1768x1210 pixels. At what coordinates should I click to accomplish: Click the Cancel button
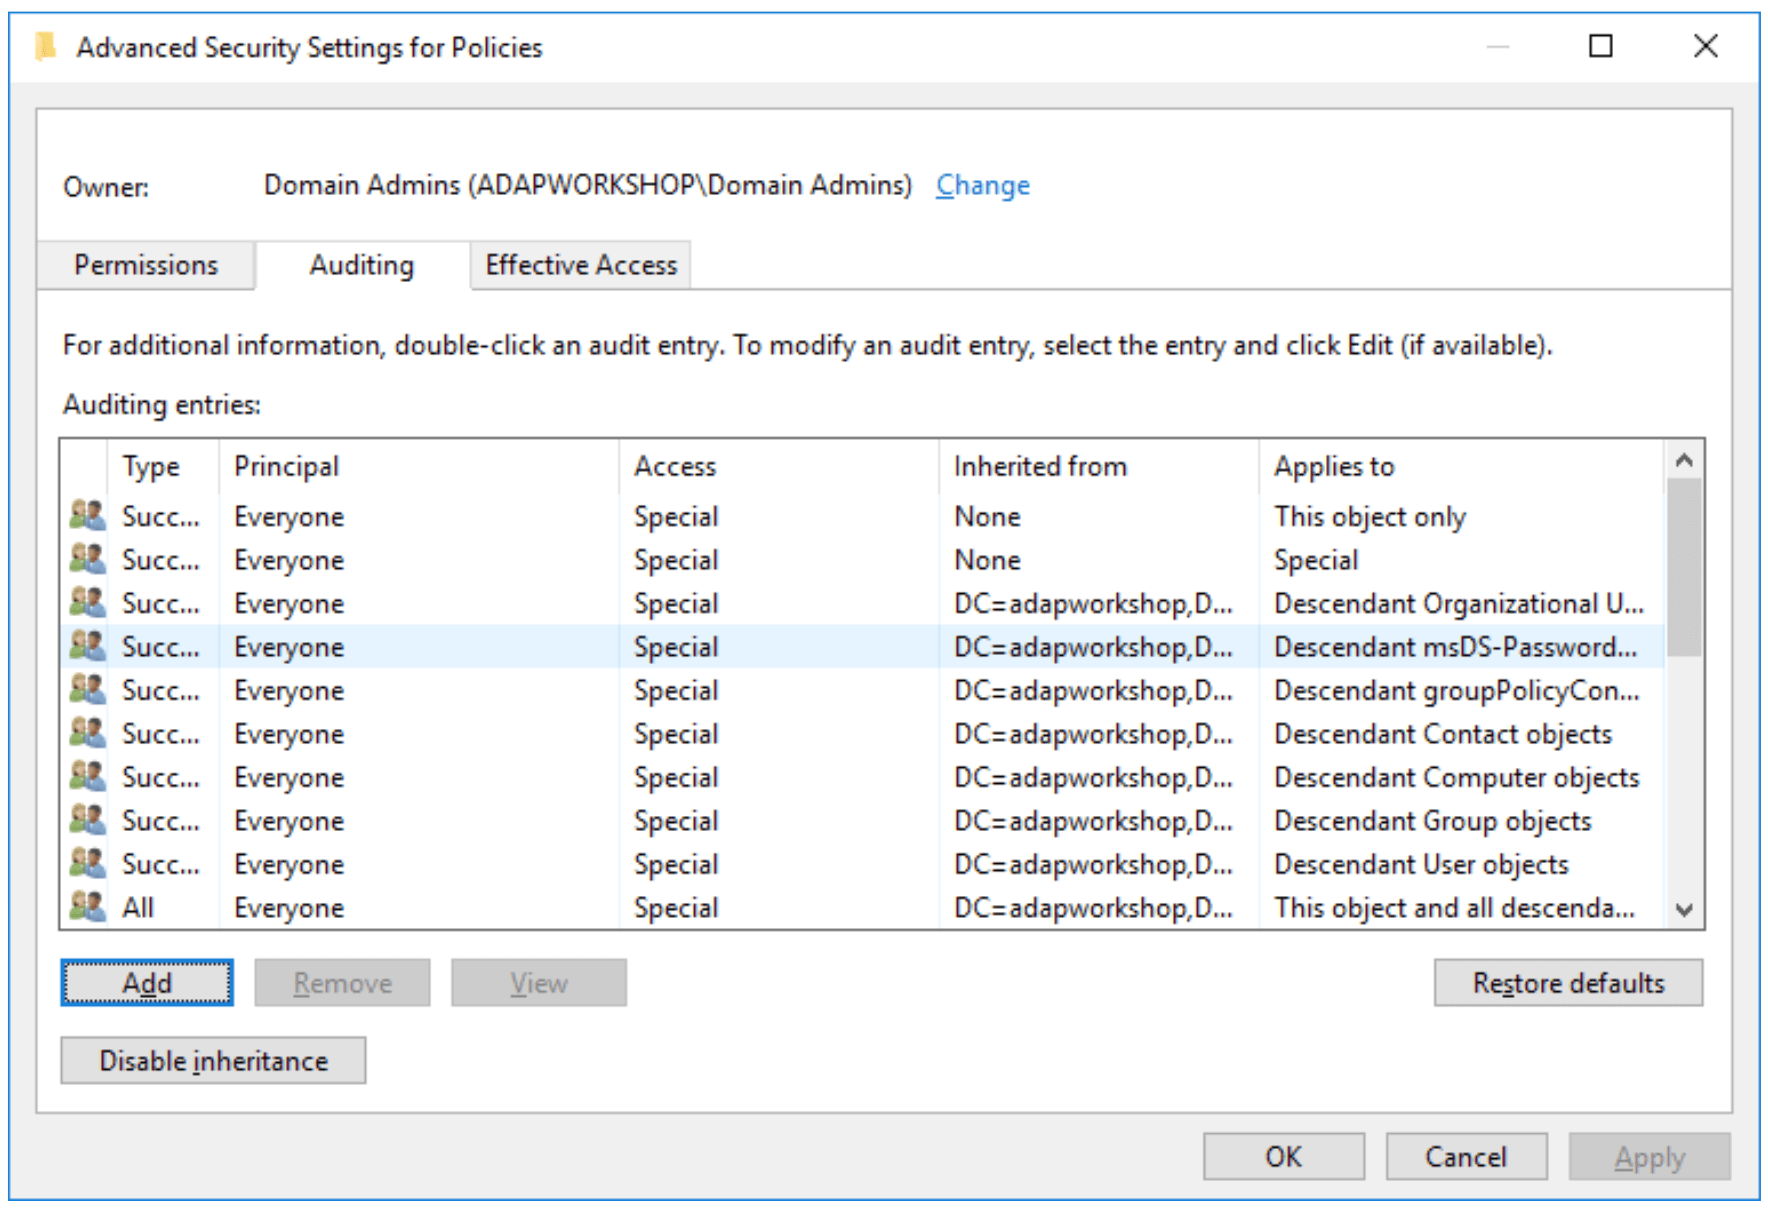click(1465, 1157)
